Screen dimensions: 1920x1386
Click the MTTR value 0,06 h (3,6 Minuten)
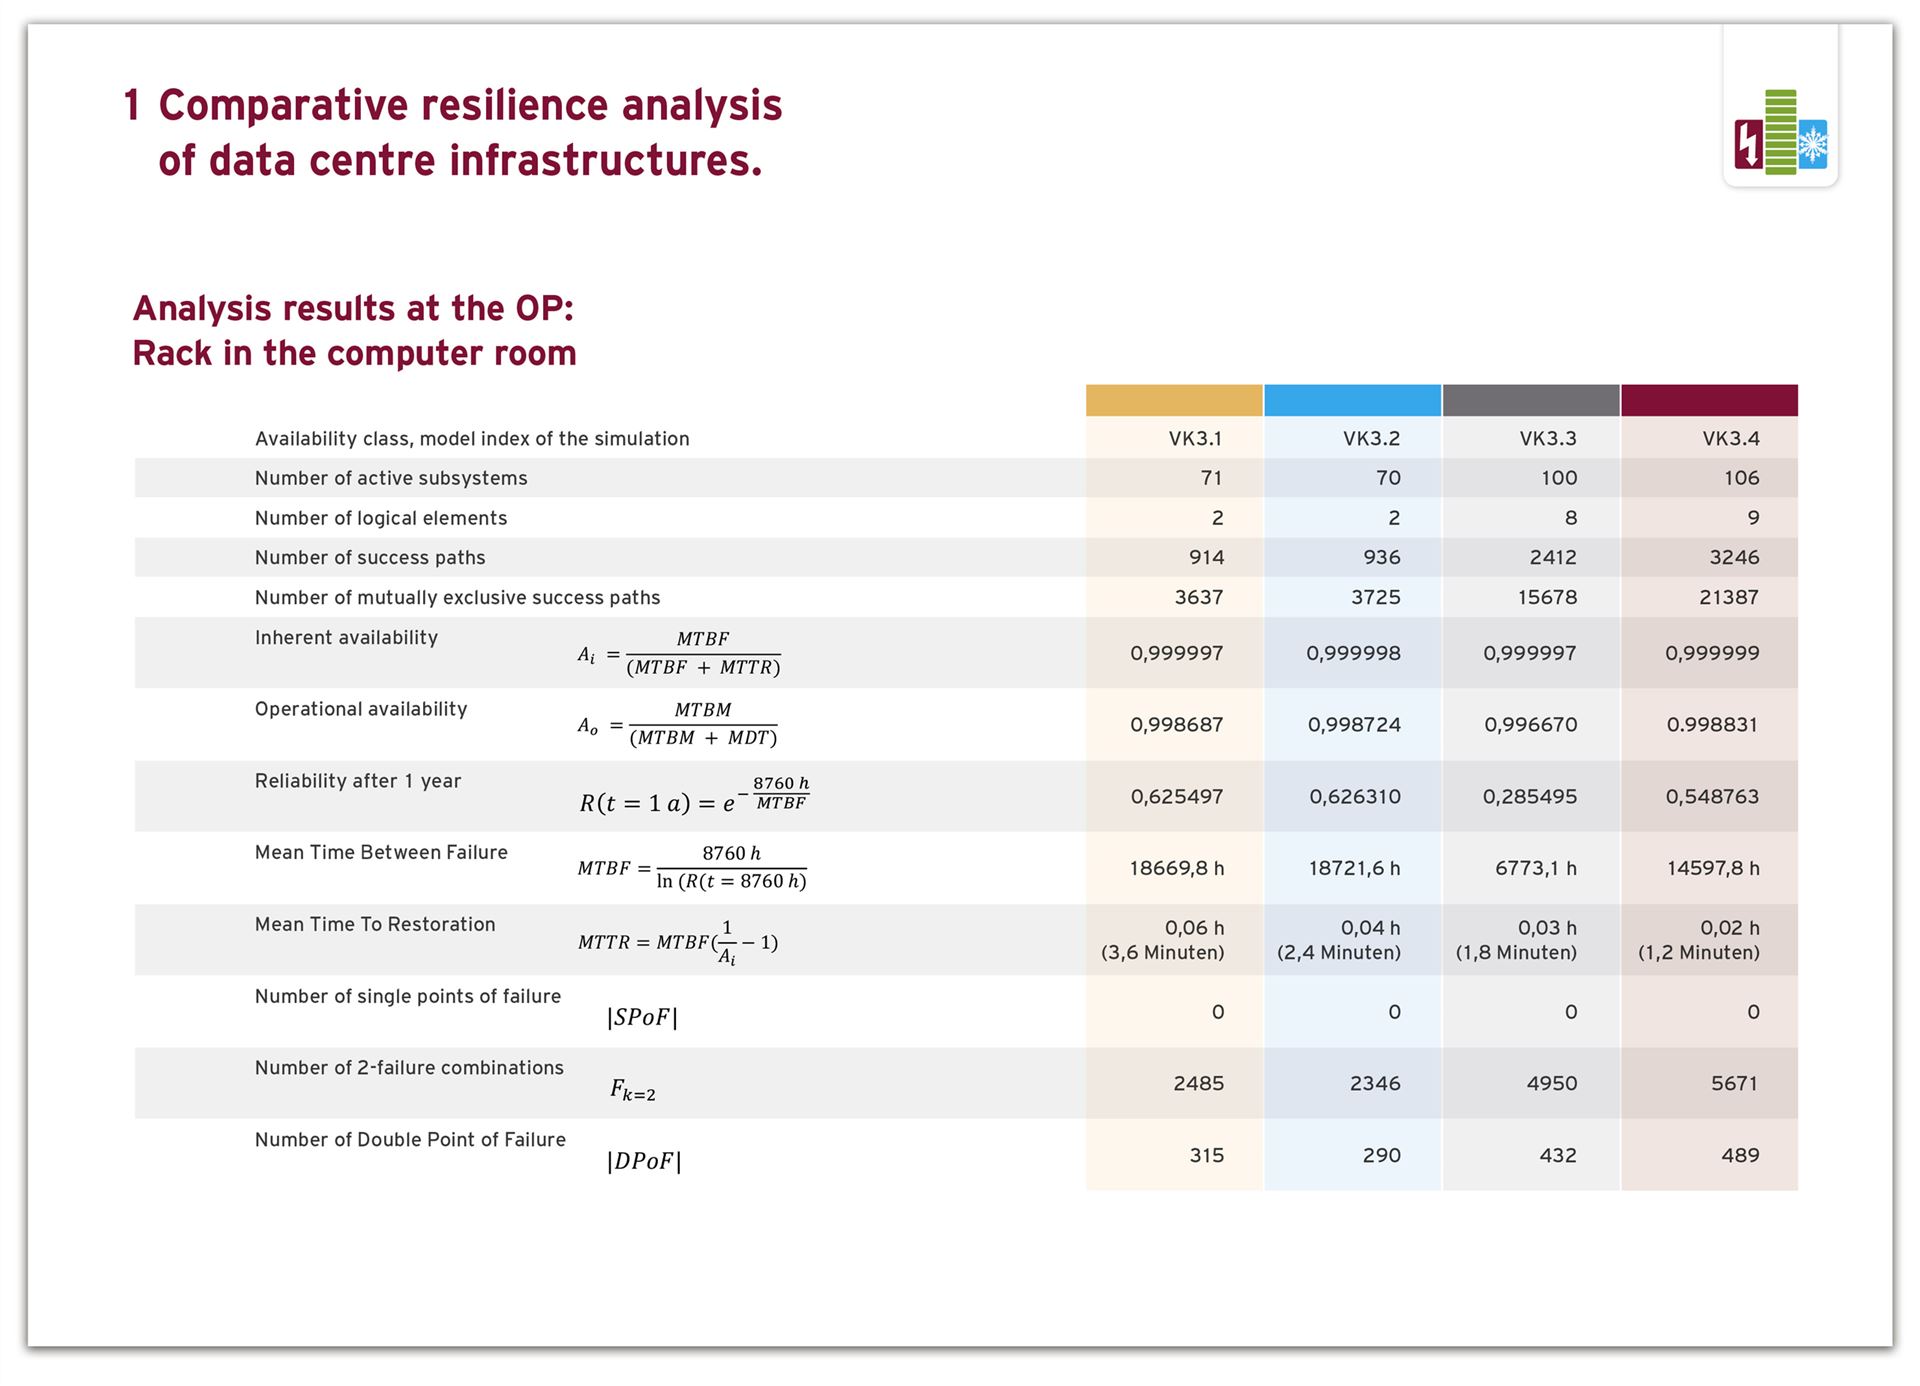point(1163,940)
